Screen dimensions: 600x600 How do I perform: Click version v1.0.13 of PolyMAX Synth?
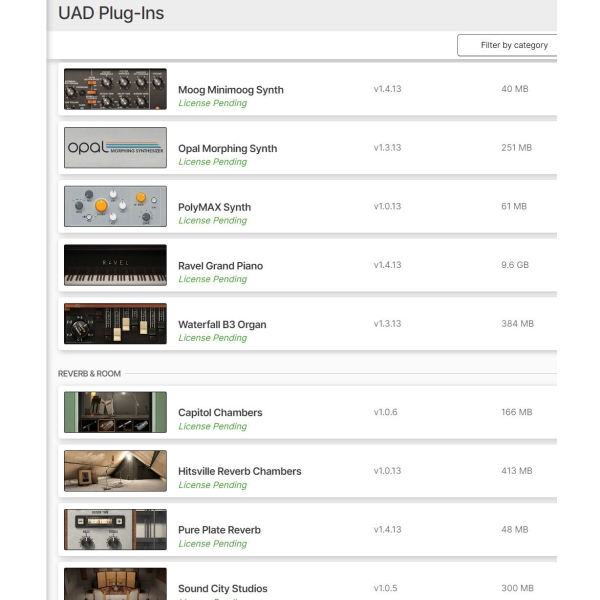[387, 206]
